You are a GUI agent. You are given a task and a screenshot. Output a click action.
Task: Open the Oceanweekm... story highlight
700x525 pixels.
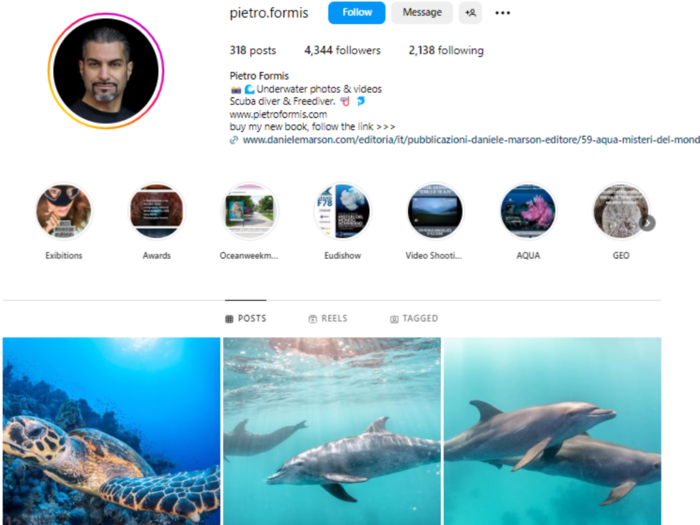pyautogui.click(x=250, y=211)
